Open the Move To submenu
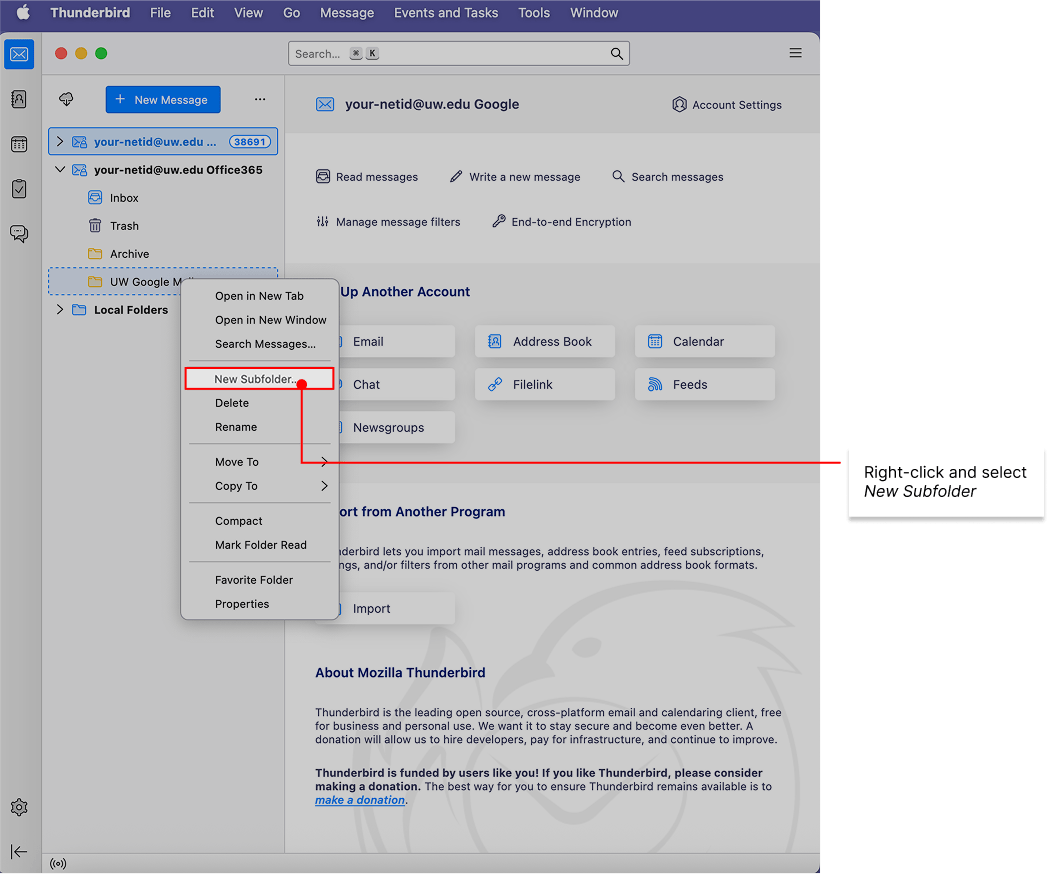The image size is (1048, 874). coord(237,461)
